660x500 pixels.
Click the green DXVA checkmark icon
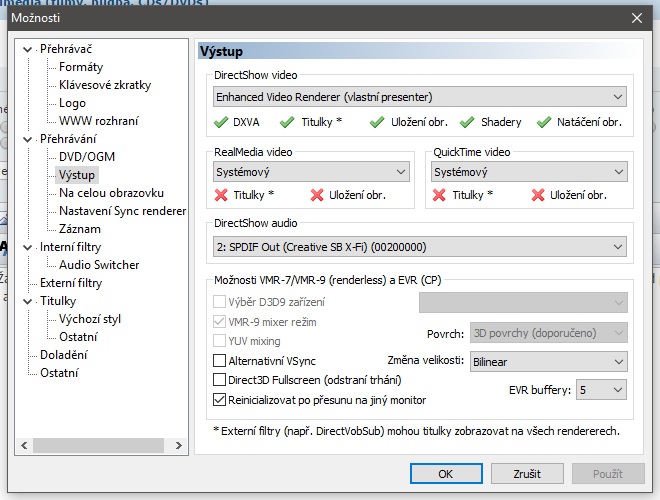coord(221,122)
